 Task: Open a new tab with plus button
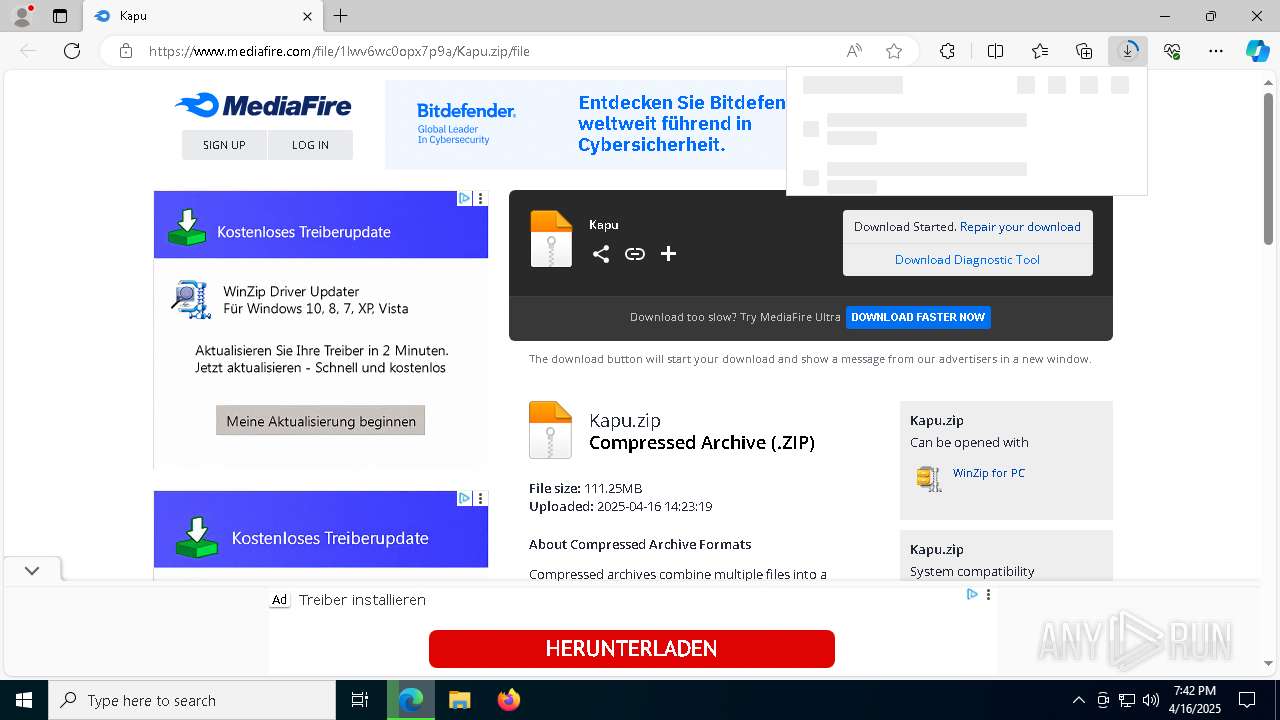[341, 16]
